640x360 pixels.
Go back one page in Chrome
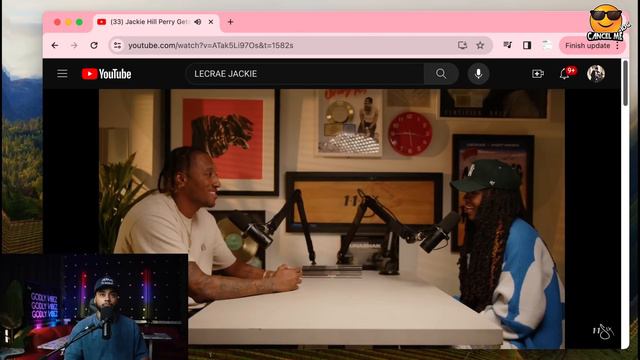tap(55, 45)
